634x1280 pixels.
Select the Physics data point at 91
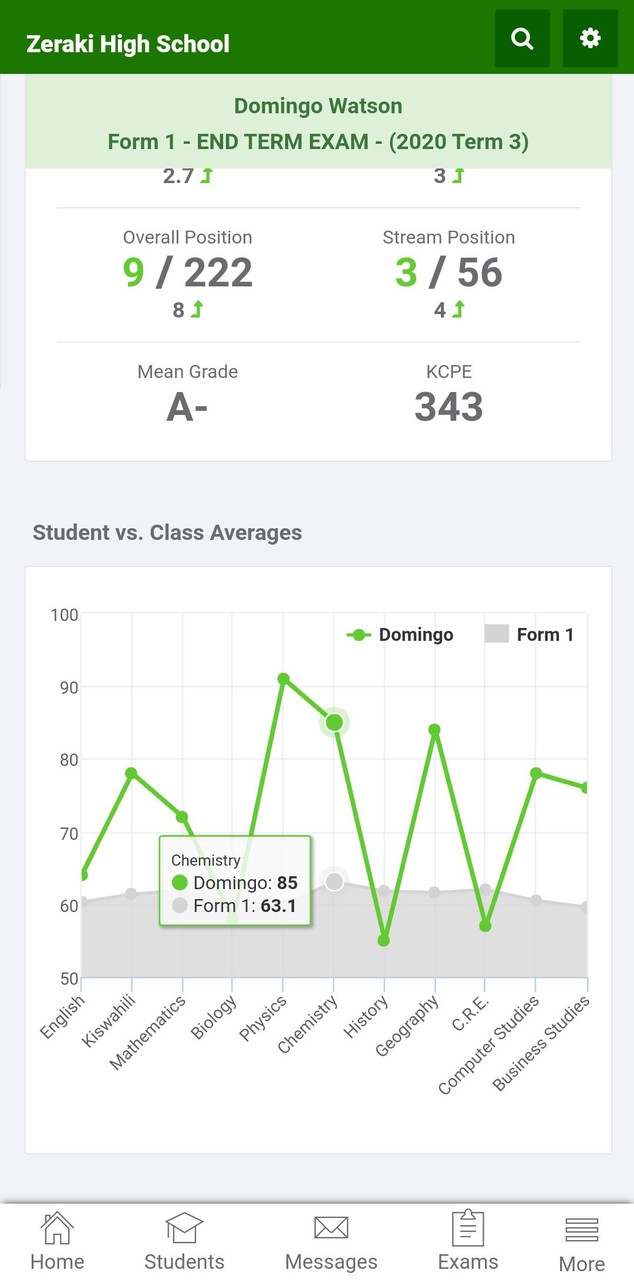(x=283, y=679)
